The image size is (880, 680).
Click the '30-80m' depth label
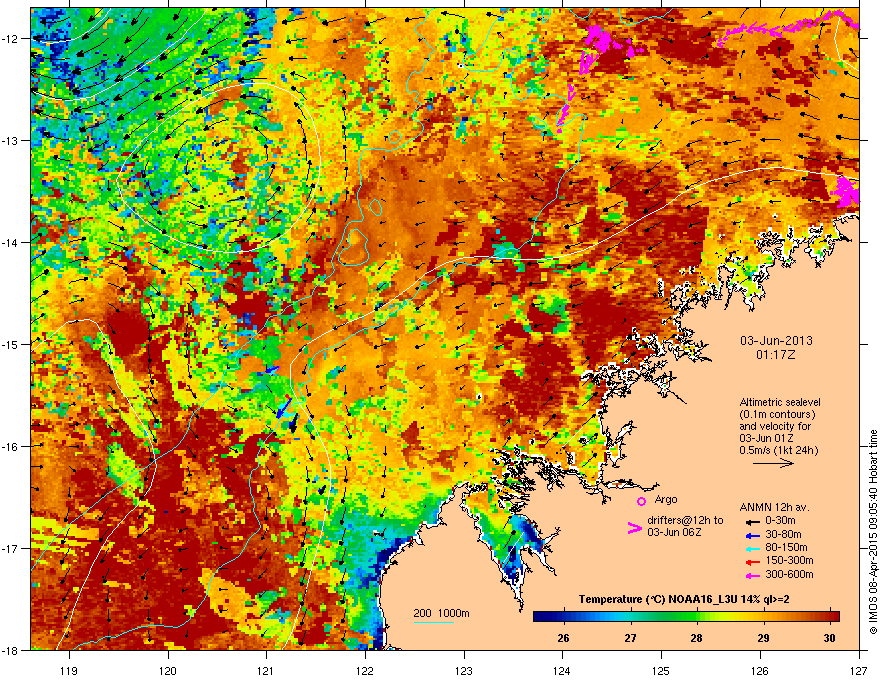coord(783,535)
